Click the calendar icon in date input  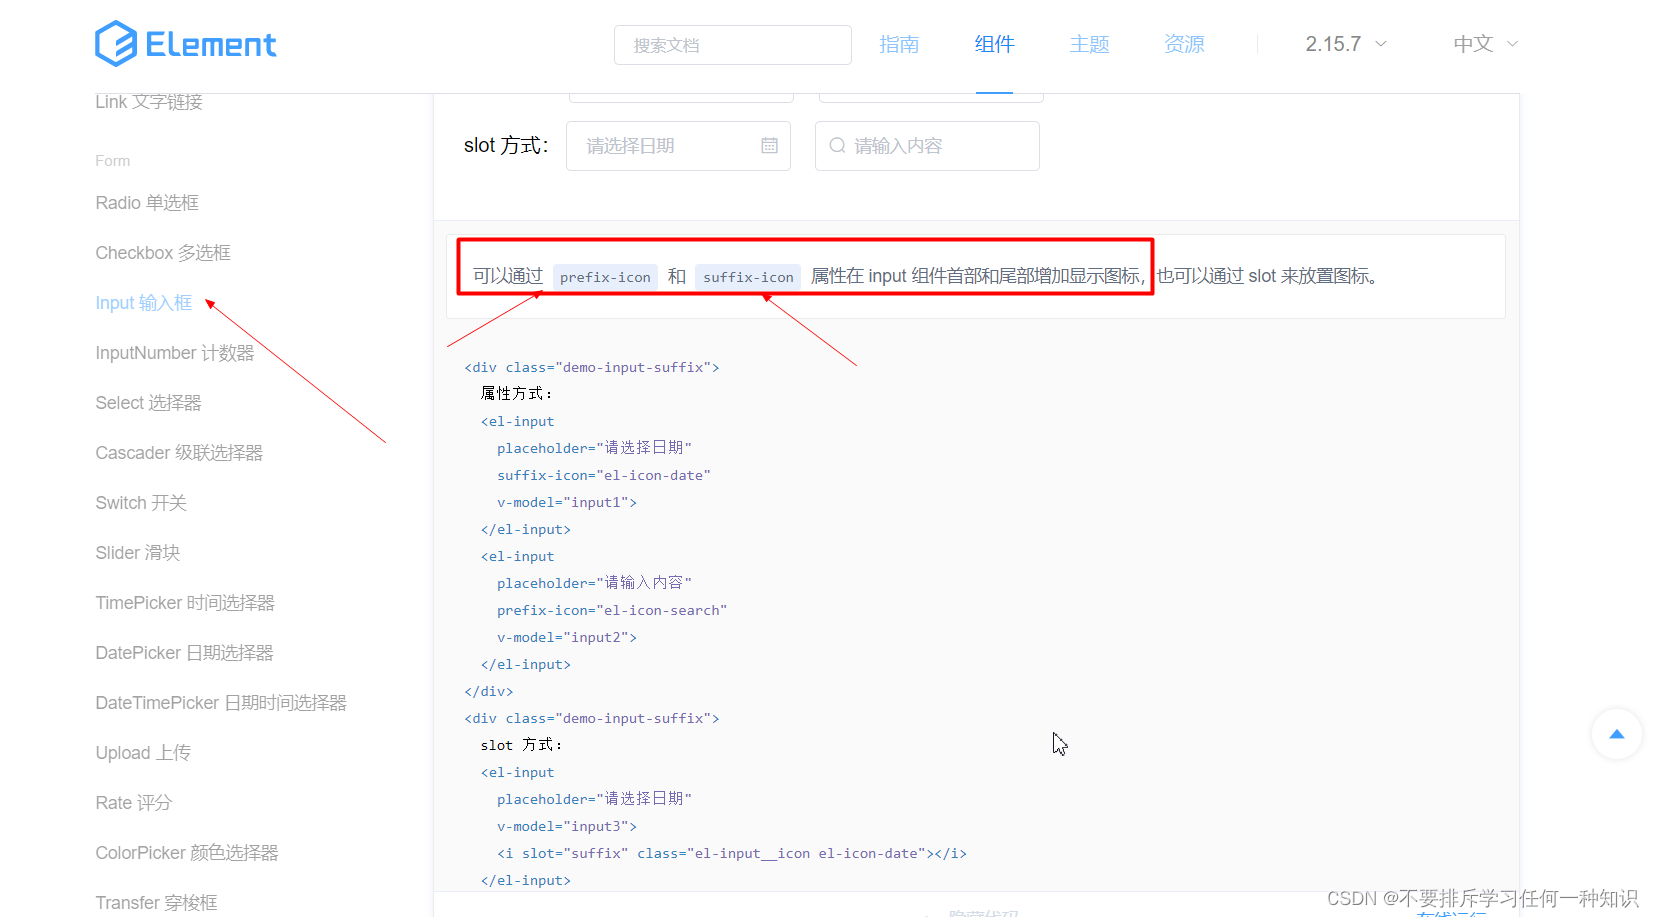(769, 146)
